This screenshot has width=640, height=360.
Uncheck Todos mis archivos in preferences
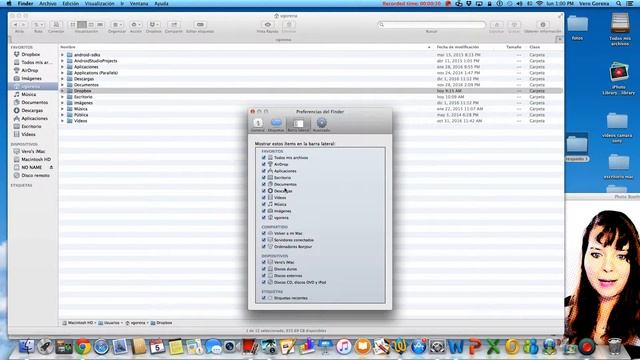[264, 158]
